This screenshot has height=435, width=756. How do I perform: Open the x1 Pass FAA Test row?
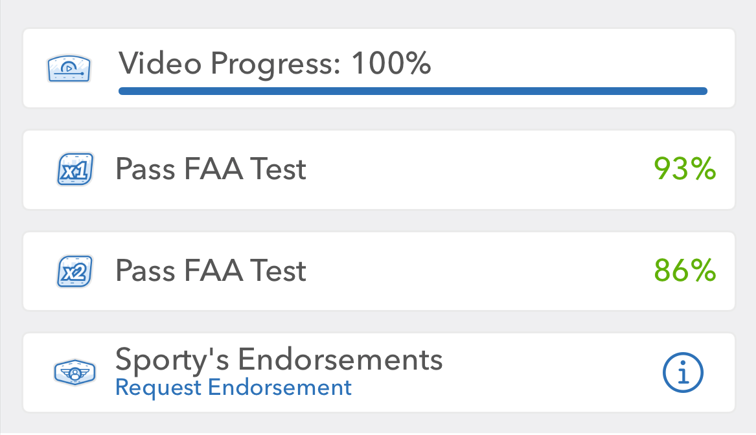point(379,170)
